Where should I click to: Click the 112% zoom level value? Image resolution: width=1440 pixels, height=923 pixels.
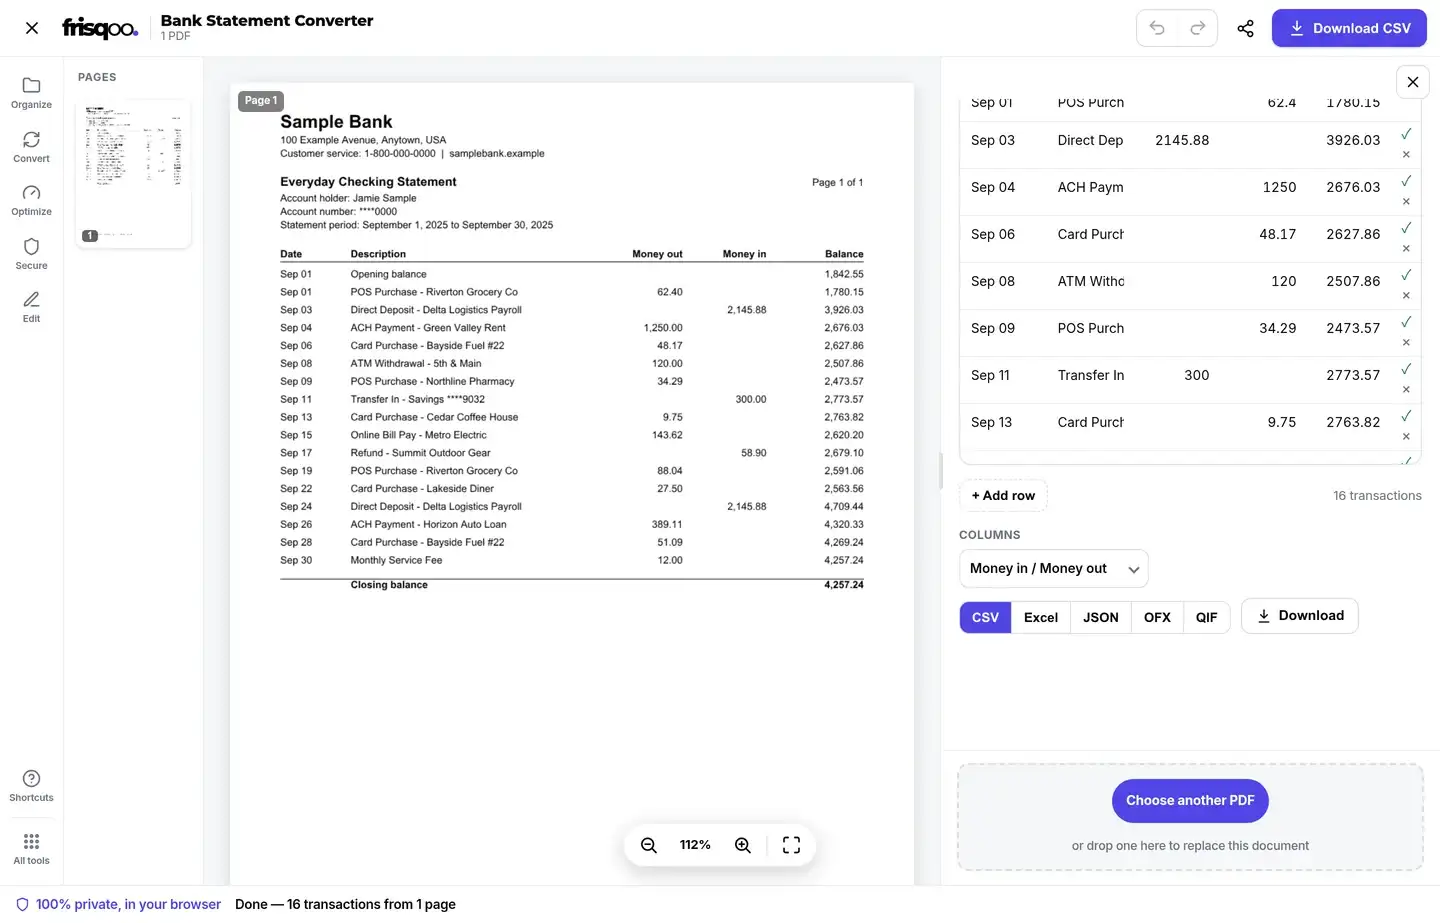click(695, 845)
